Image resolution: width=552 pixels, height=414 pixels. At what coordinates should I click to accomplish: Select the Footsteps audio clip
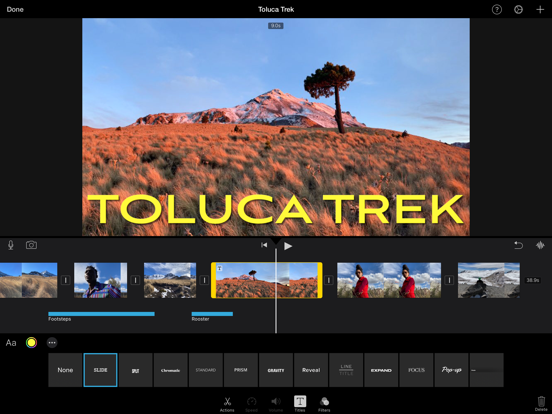tap(101, 314)
